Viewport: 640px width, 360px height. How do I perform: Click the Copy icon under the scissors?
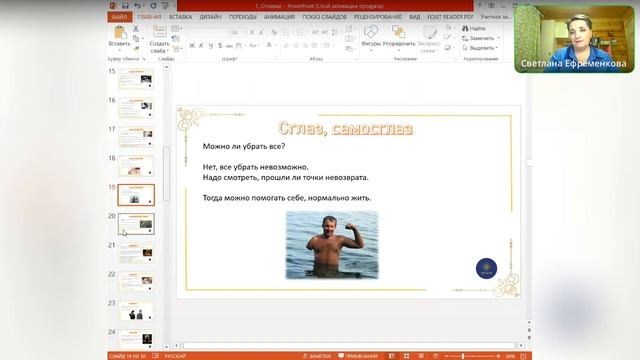pyautogui.click(x=136, y=38)
